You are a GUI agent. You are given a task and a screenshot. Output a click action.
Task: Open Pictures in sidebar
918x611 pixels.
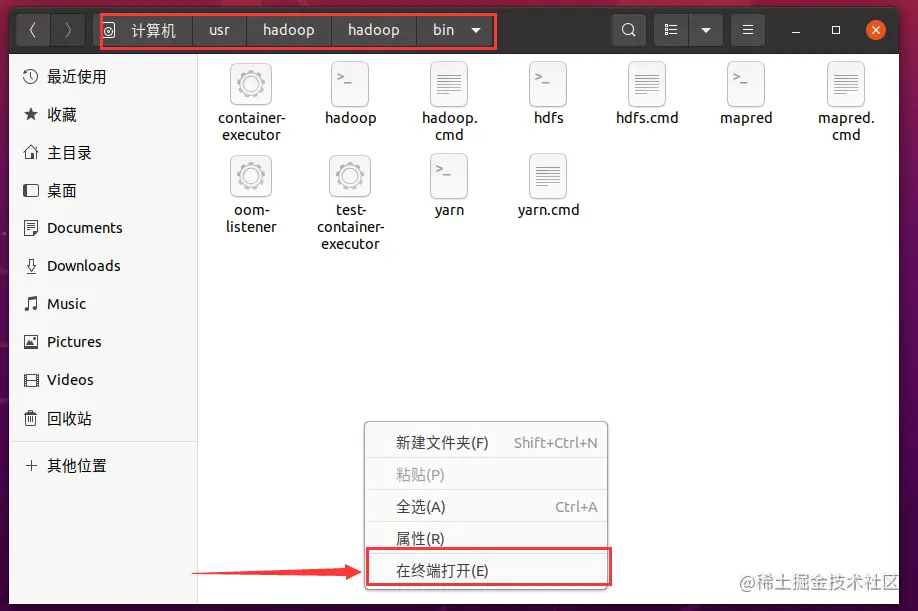tap(103, 342)
